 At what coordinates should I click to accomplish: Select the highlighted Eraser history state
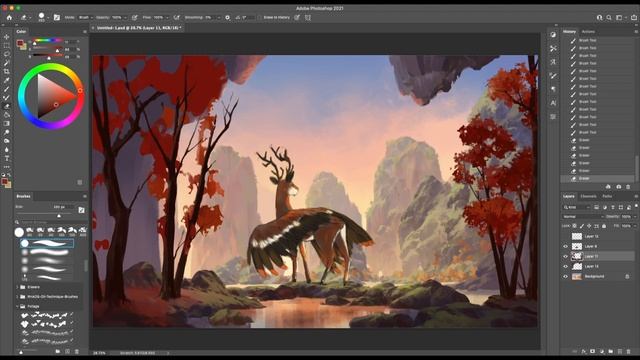coord(598,178)
